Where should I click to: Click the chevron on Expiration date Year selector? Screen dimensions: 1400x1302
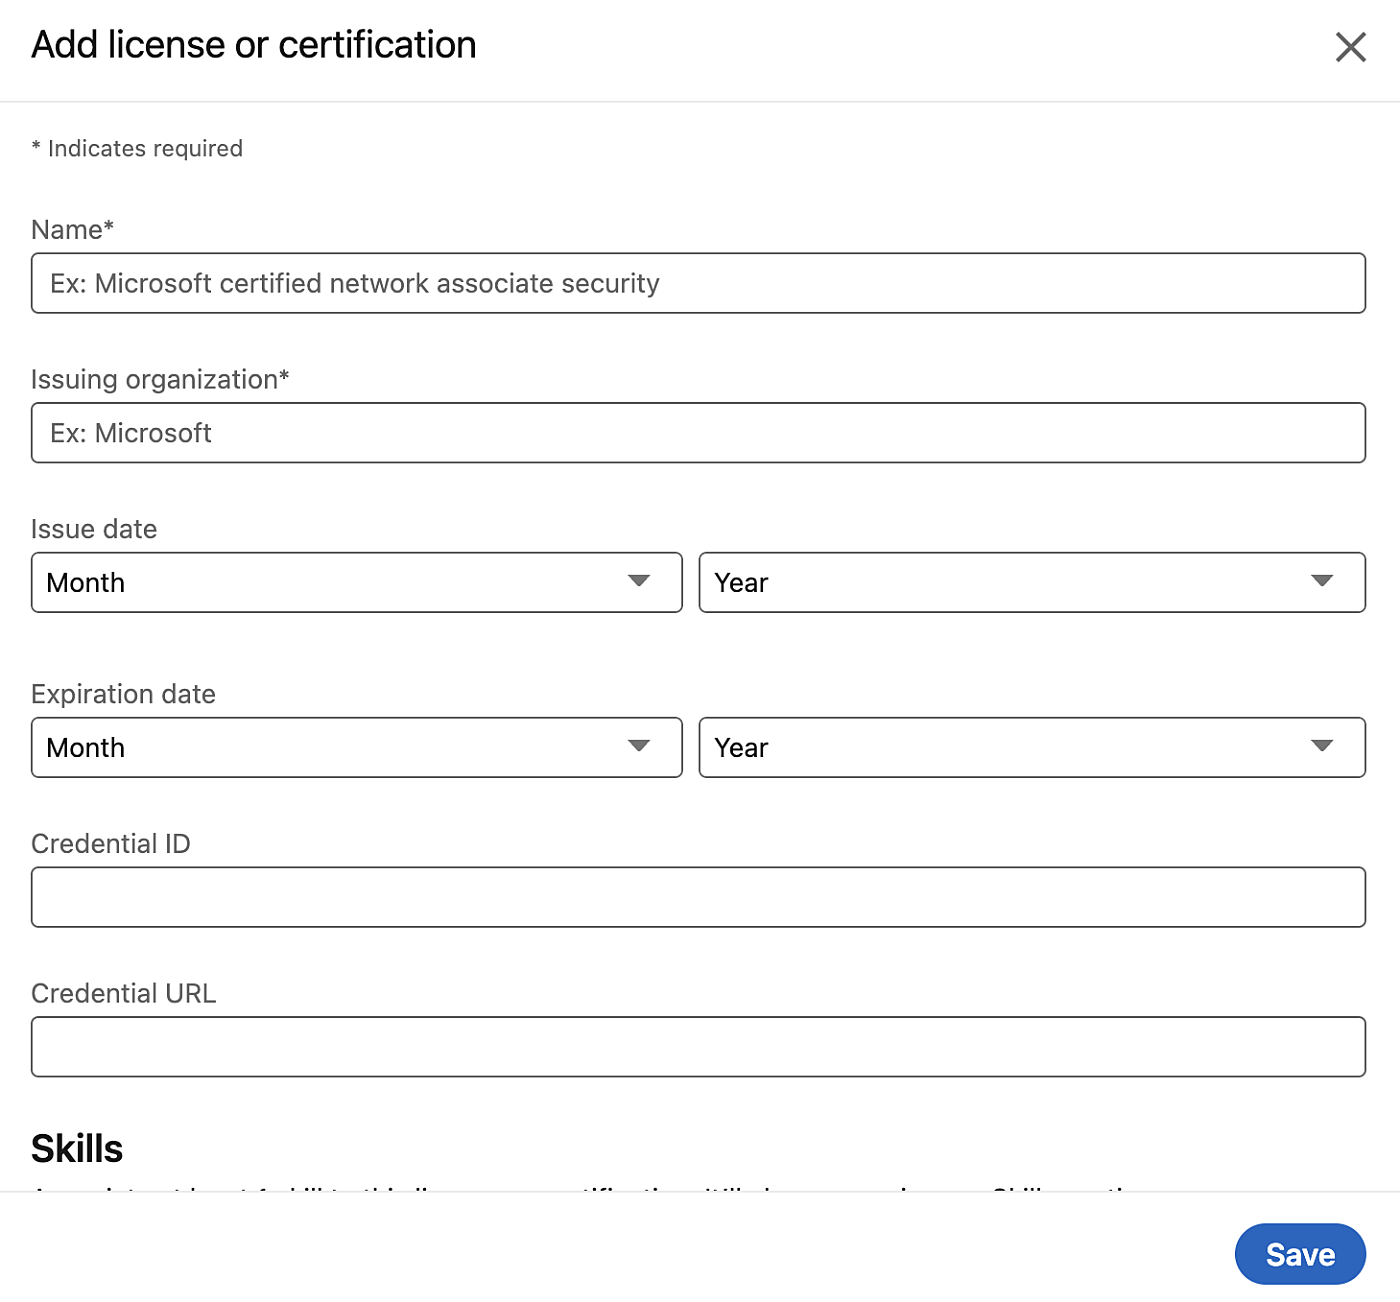point(1323,747)
